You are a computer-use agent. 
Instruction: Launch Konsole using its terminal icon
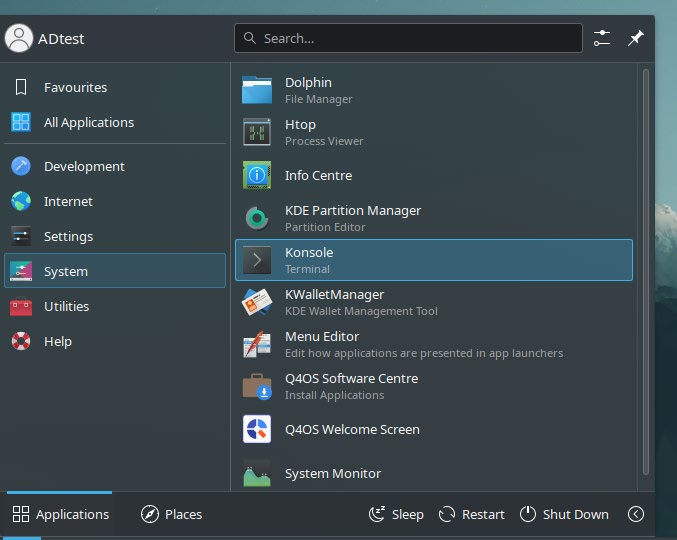click(257, 260)
